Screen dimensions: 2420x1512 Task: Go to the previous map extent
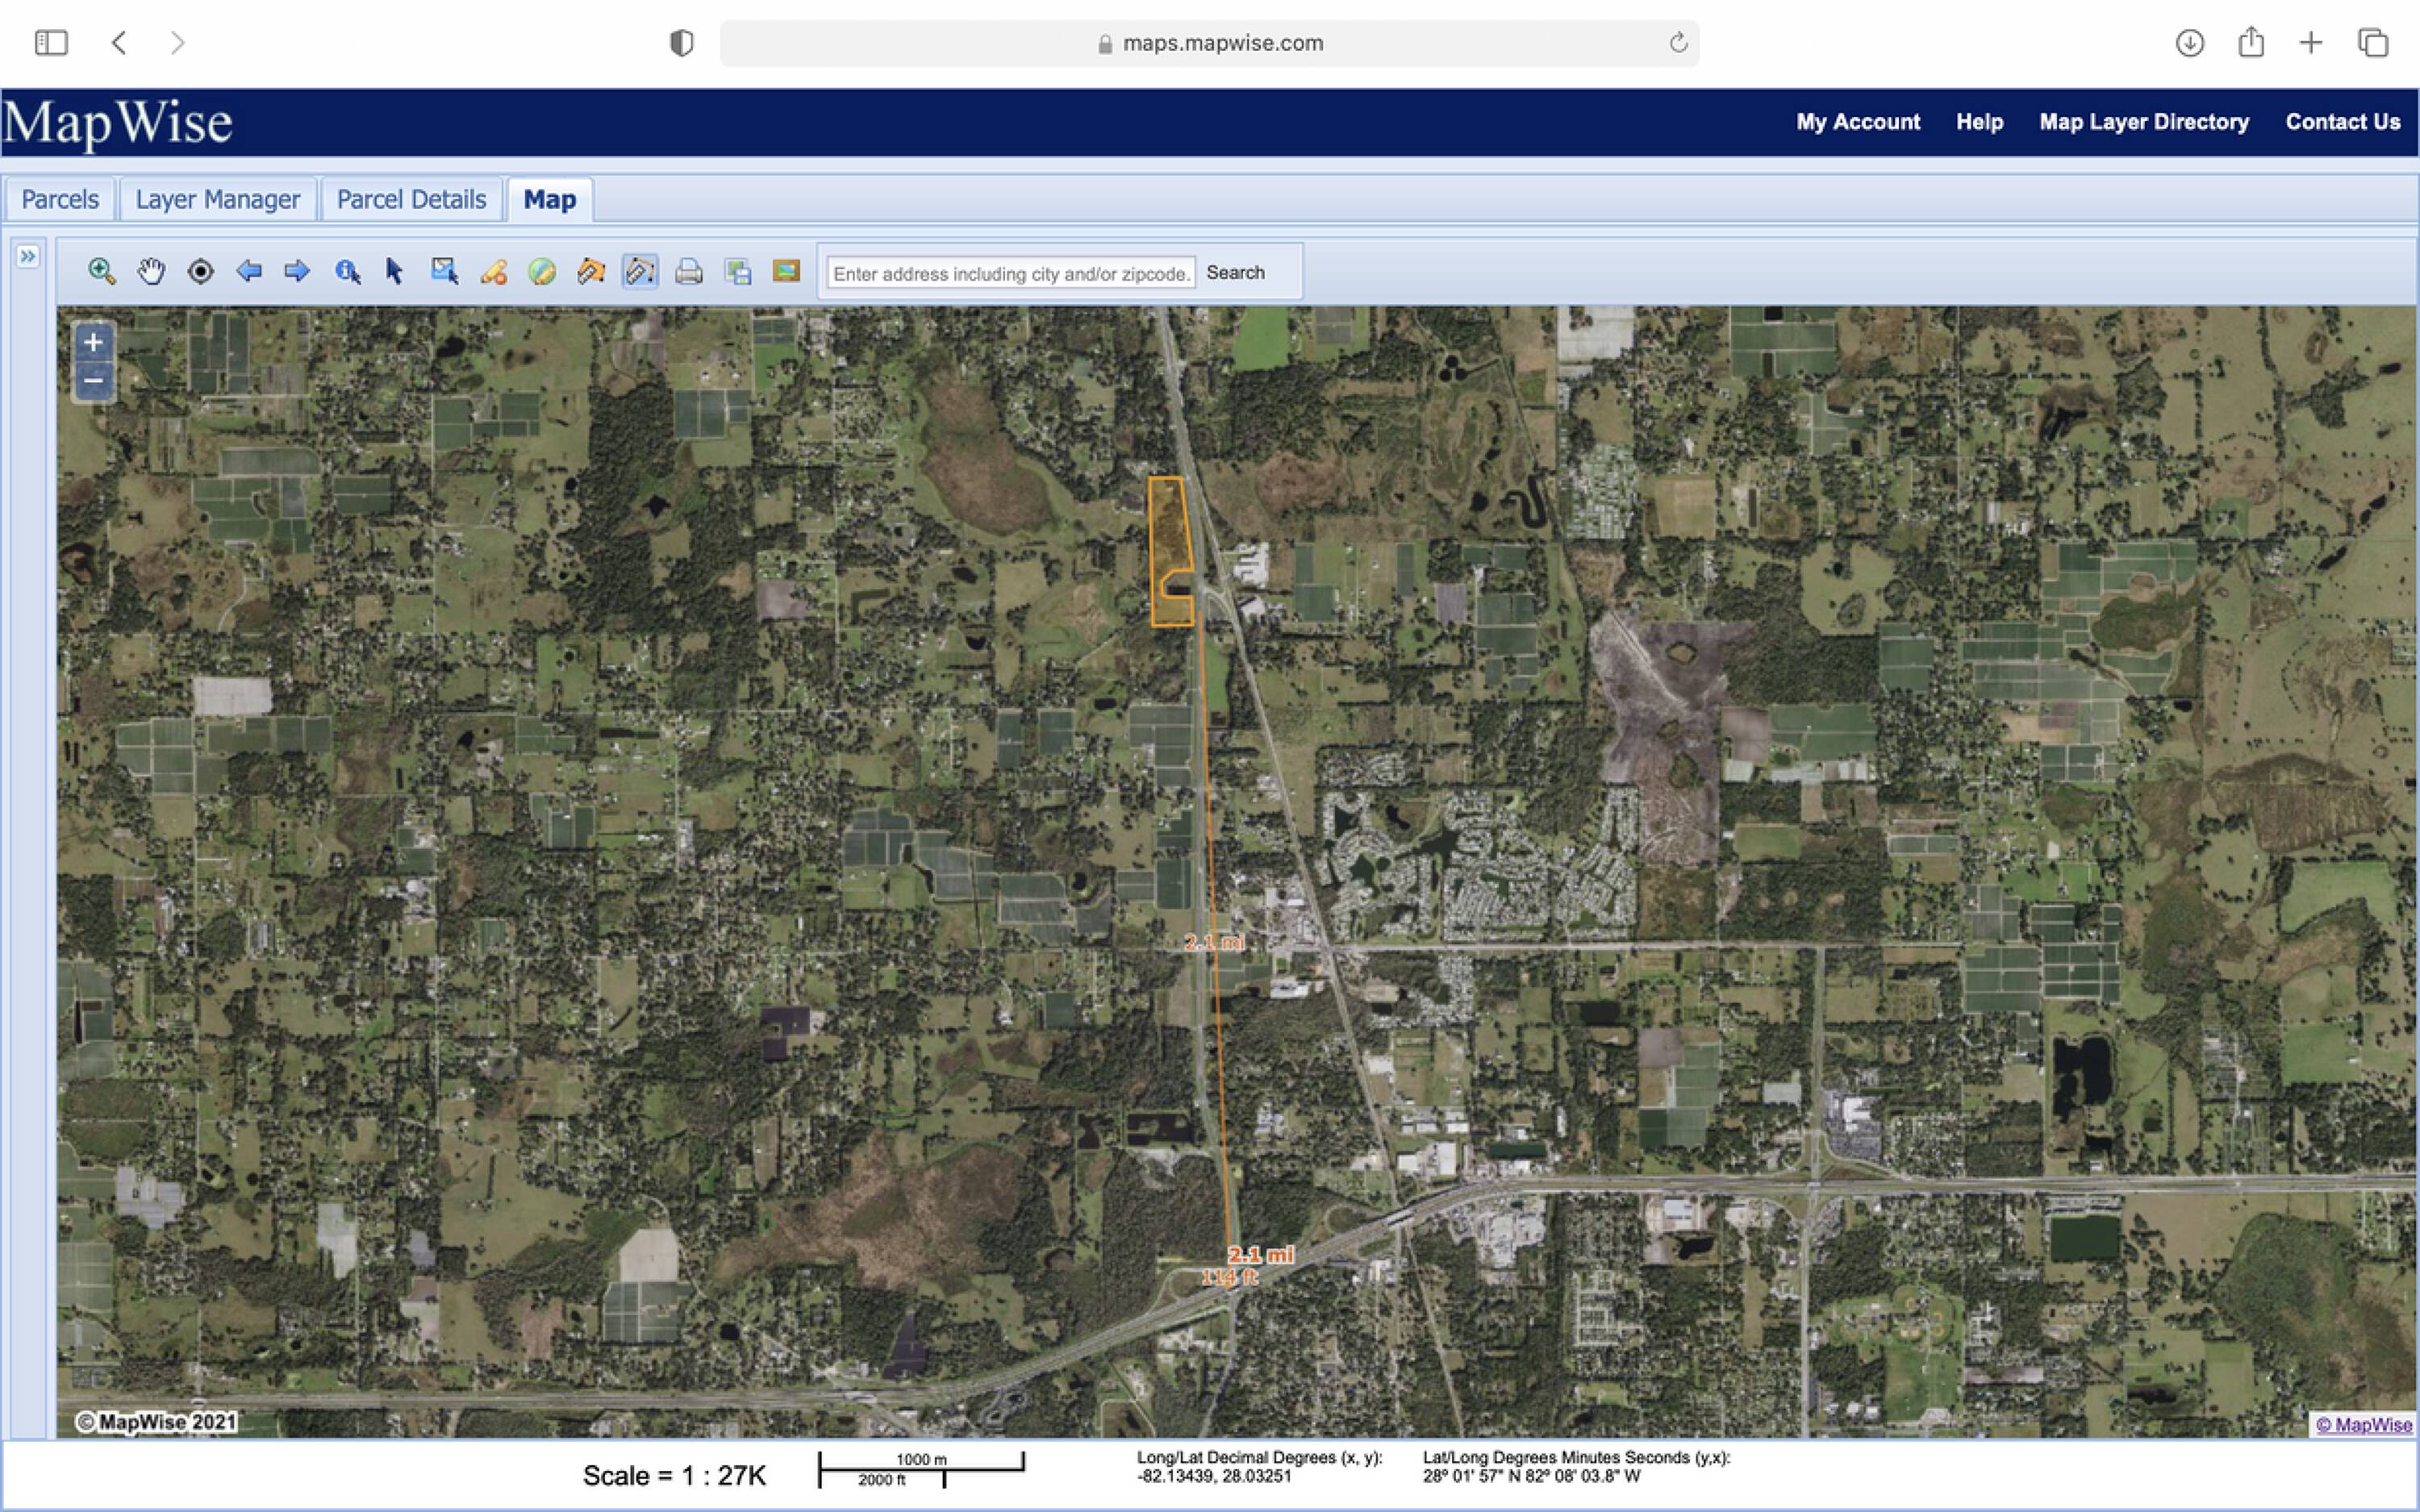[249, 271]
